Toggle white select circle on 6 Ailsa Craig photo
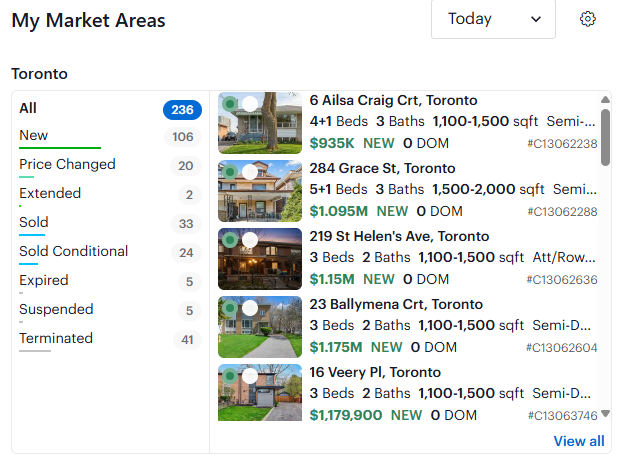 pos(250,104)
